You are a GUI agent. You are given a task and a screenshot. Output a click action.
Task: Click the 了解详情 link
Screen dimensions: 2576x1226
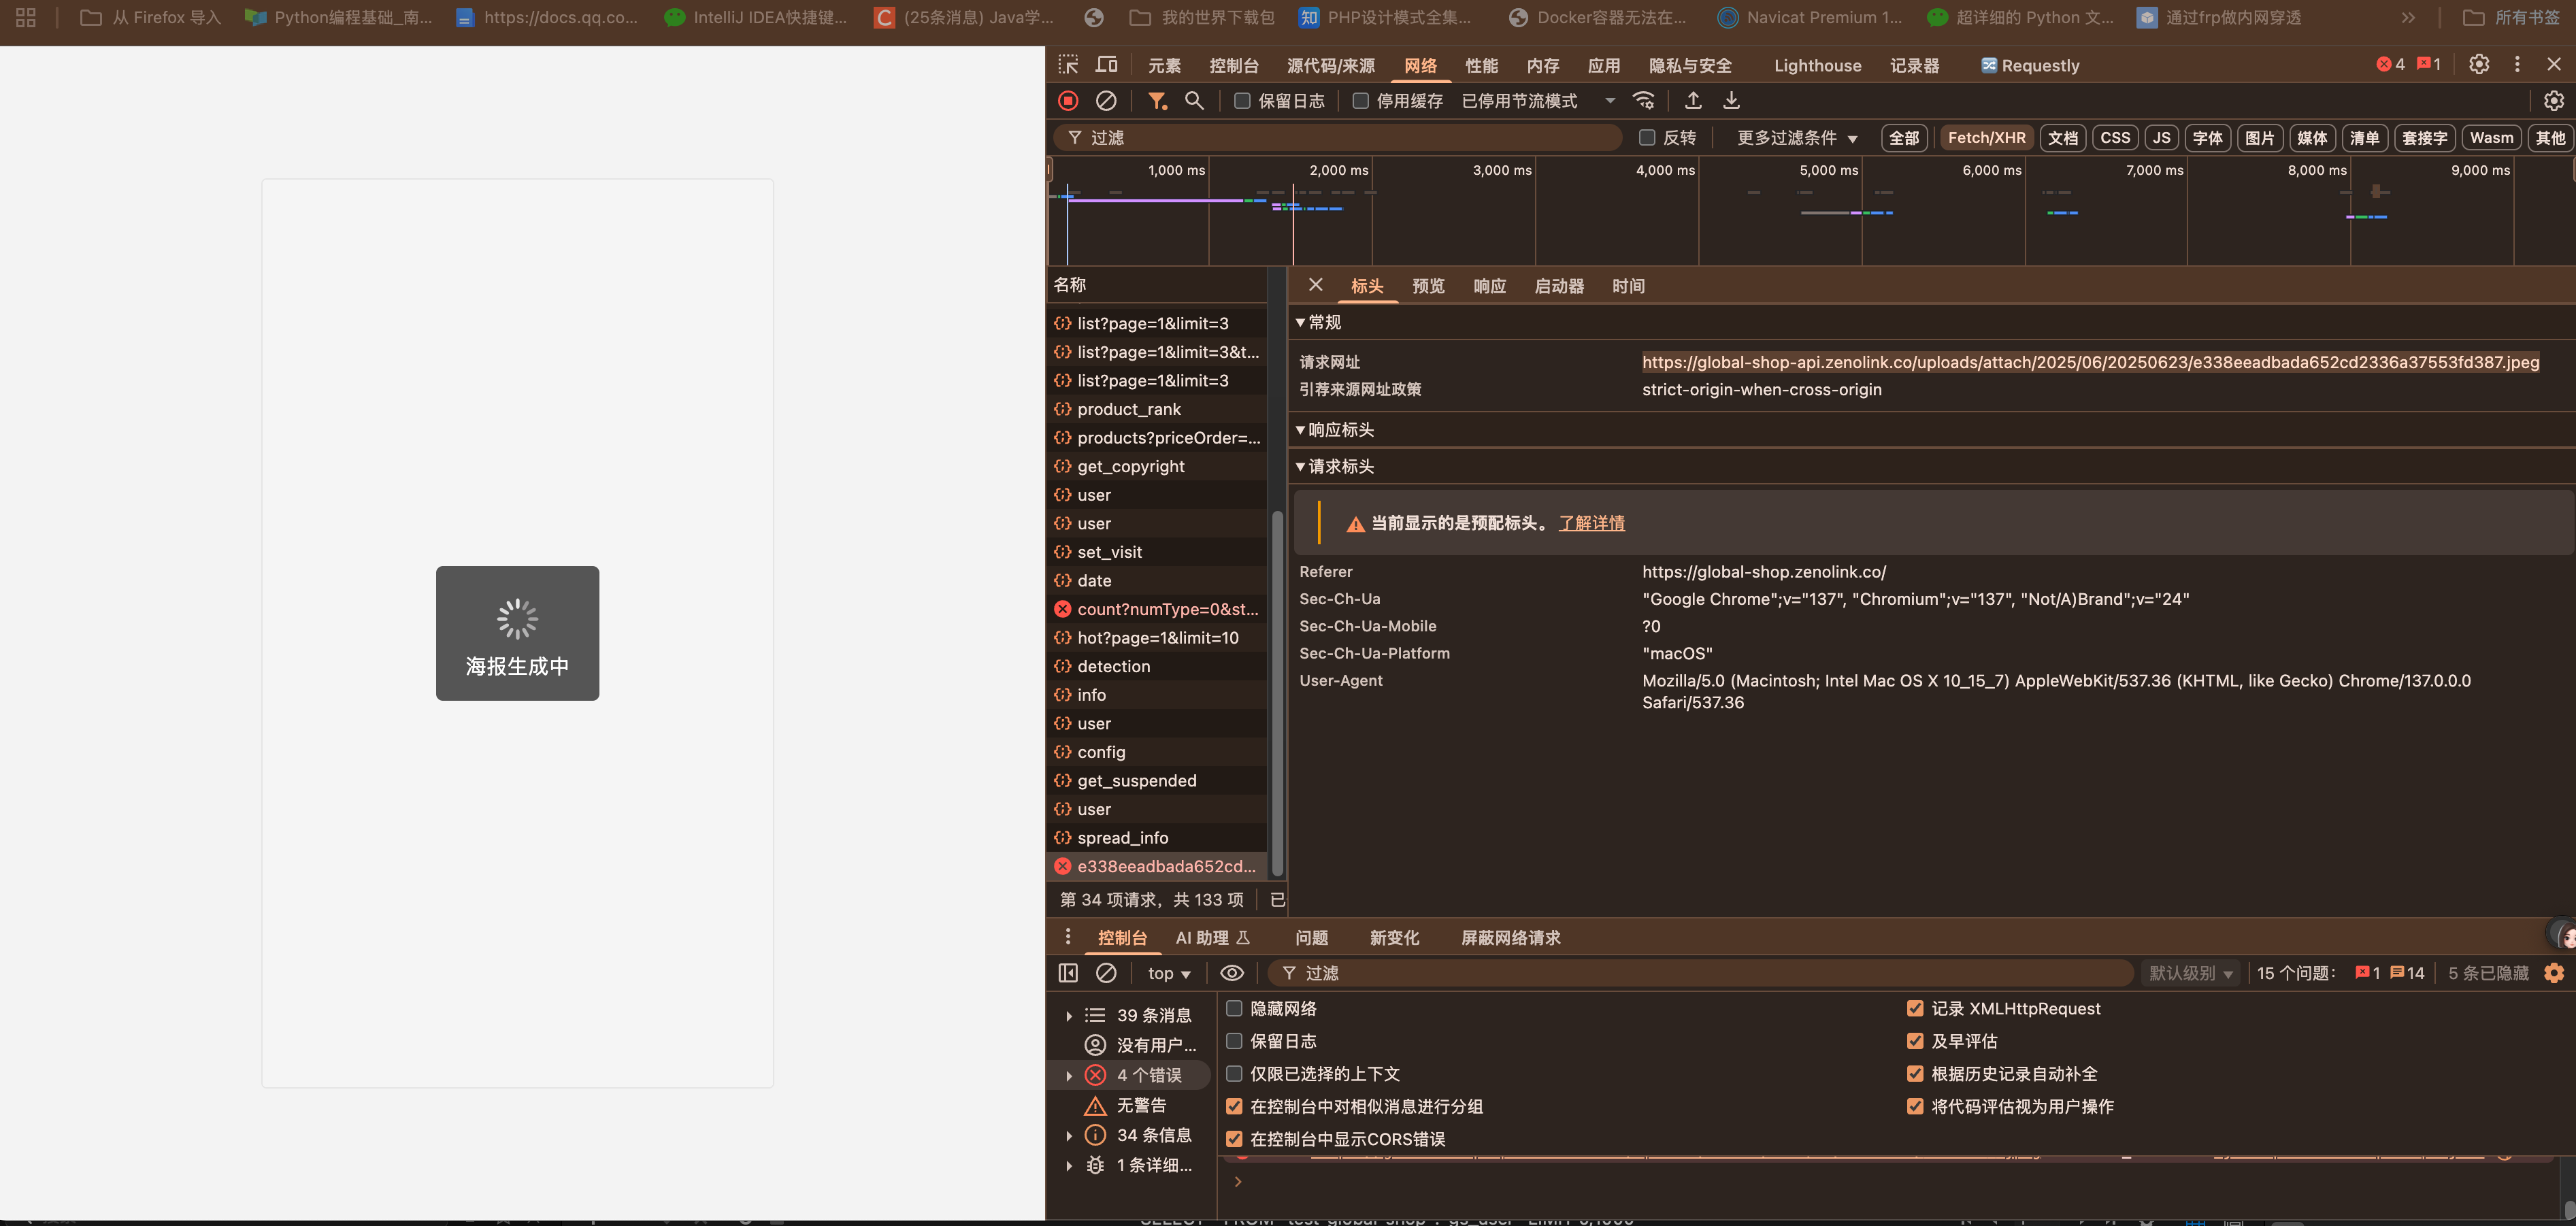pos(1591,523)
